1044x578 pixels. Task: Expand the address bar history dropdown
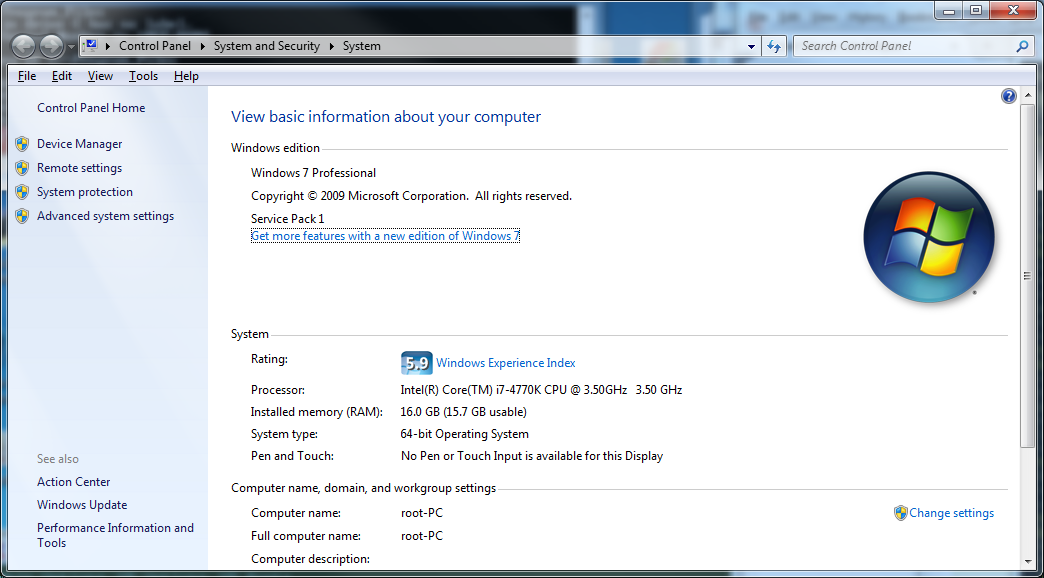pyautogui.click(x=752, y=46)
